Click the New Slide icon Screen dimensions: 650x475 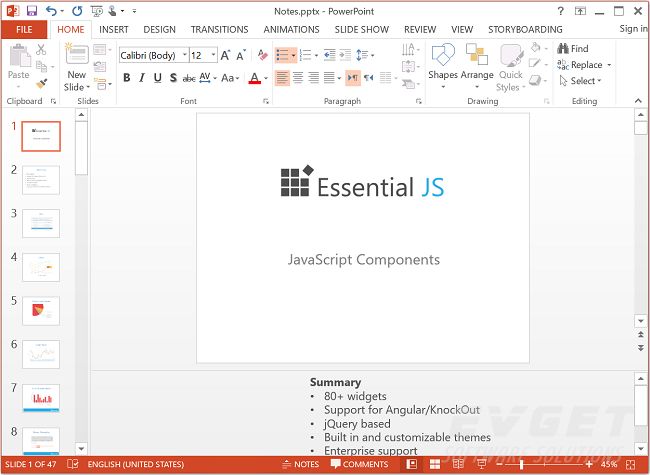click(77, 53)
